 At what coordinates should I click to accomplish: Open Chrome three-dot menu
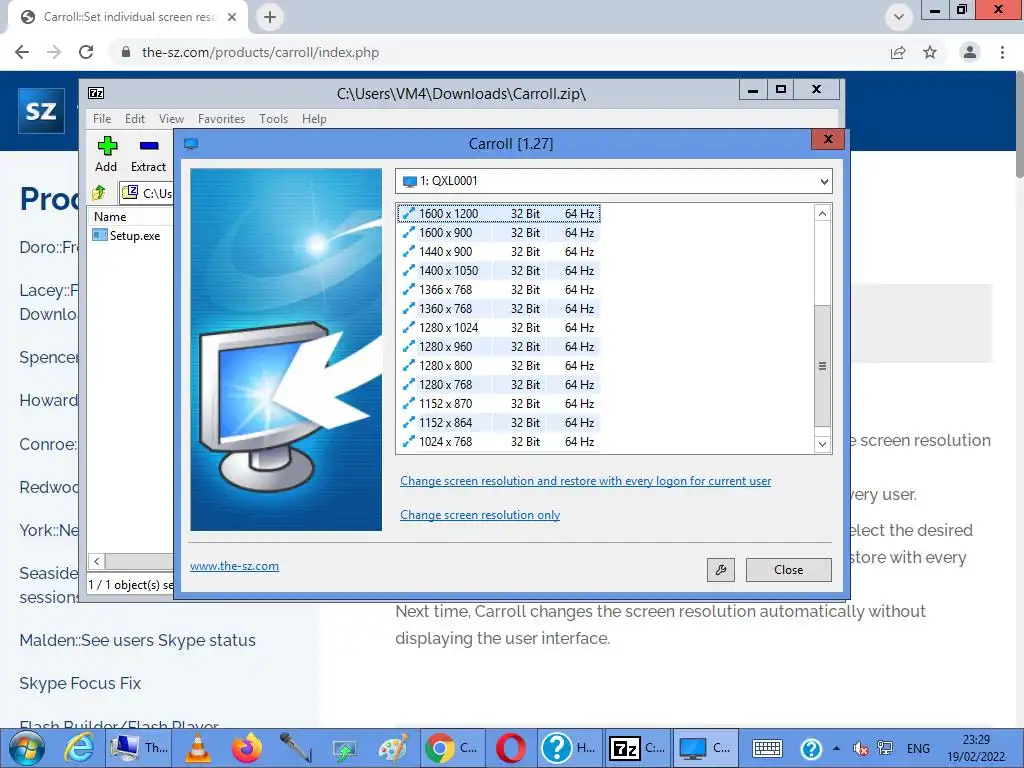tap(1002, 52)
